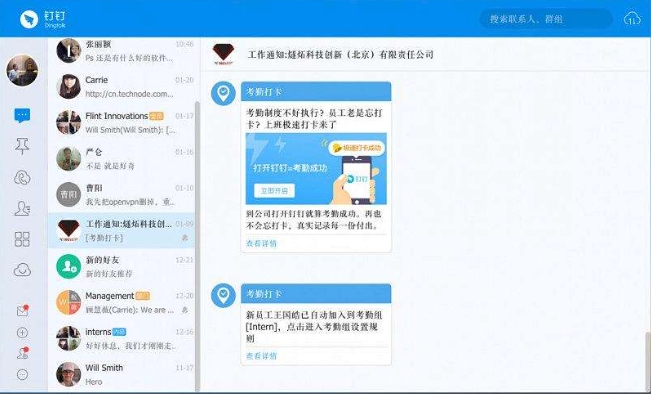
Task: Click the chat pane scrollbar
Action: (x=648, y=361)
